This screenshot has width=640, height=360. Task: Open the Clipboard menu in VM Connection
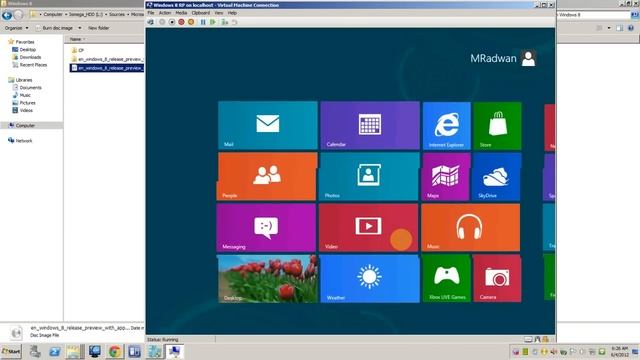coord(201,13)
